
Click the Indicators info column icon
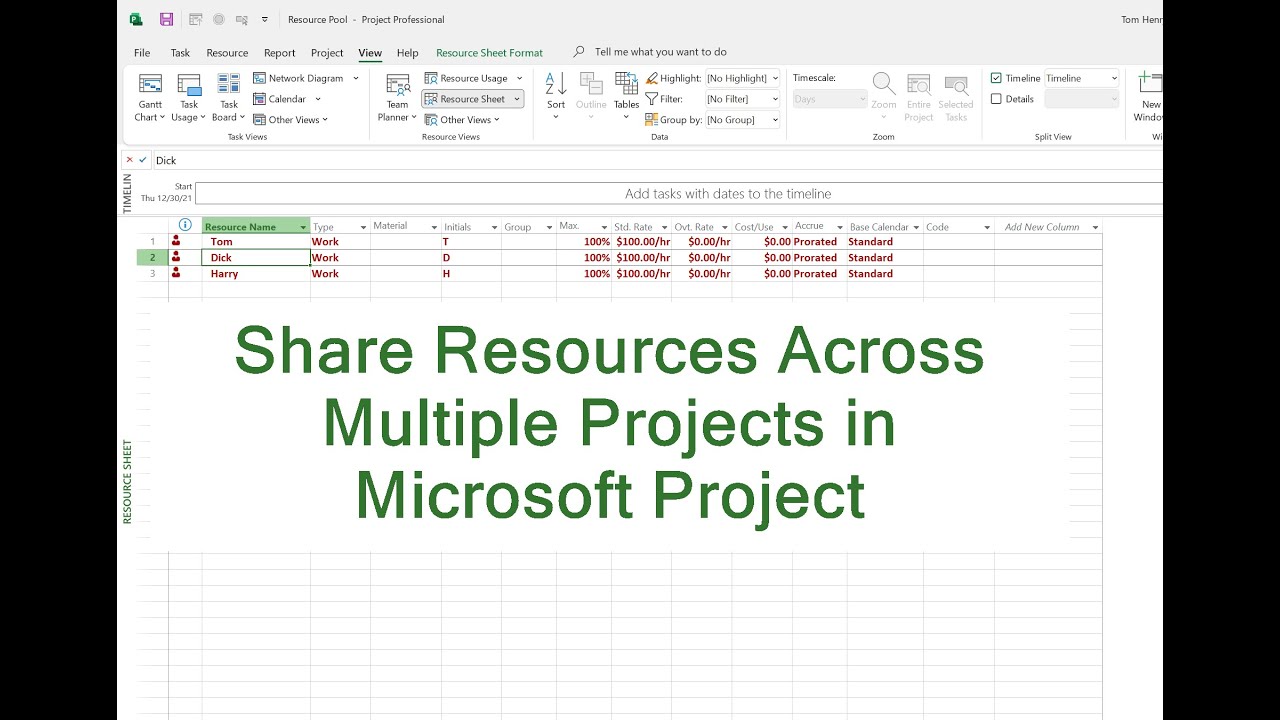point(185,226)
